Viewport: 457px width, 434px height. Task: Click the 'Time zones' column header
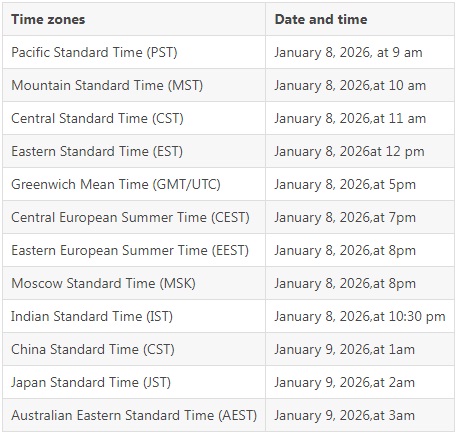pyautogui.click(x=134, y=19)
